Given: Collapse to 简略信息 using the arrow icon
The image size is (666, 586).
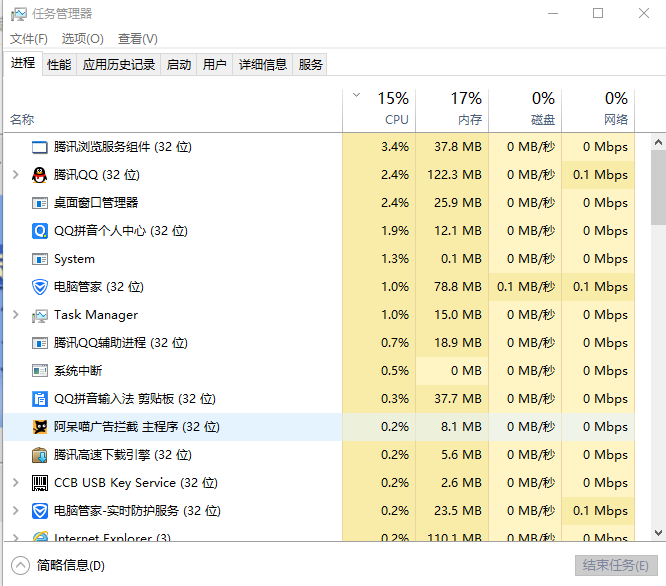Looking at the screenshot, I should click(20, 565).
